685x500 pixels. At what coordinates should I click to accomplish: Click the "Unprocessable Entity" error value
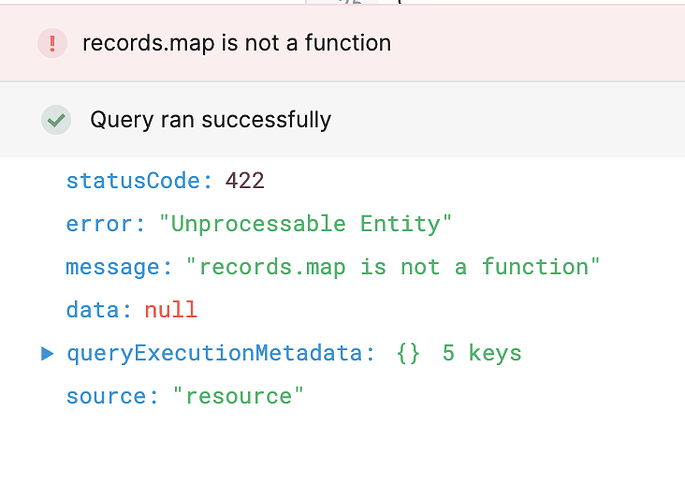pos(305,224)
